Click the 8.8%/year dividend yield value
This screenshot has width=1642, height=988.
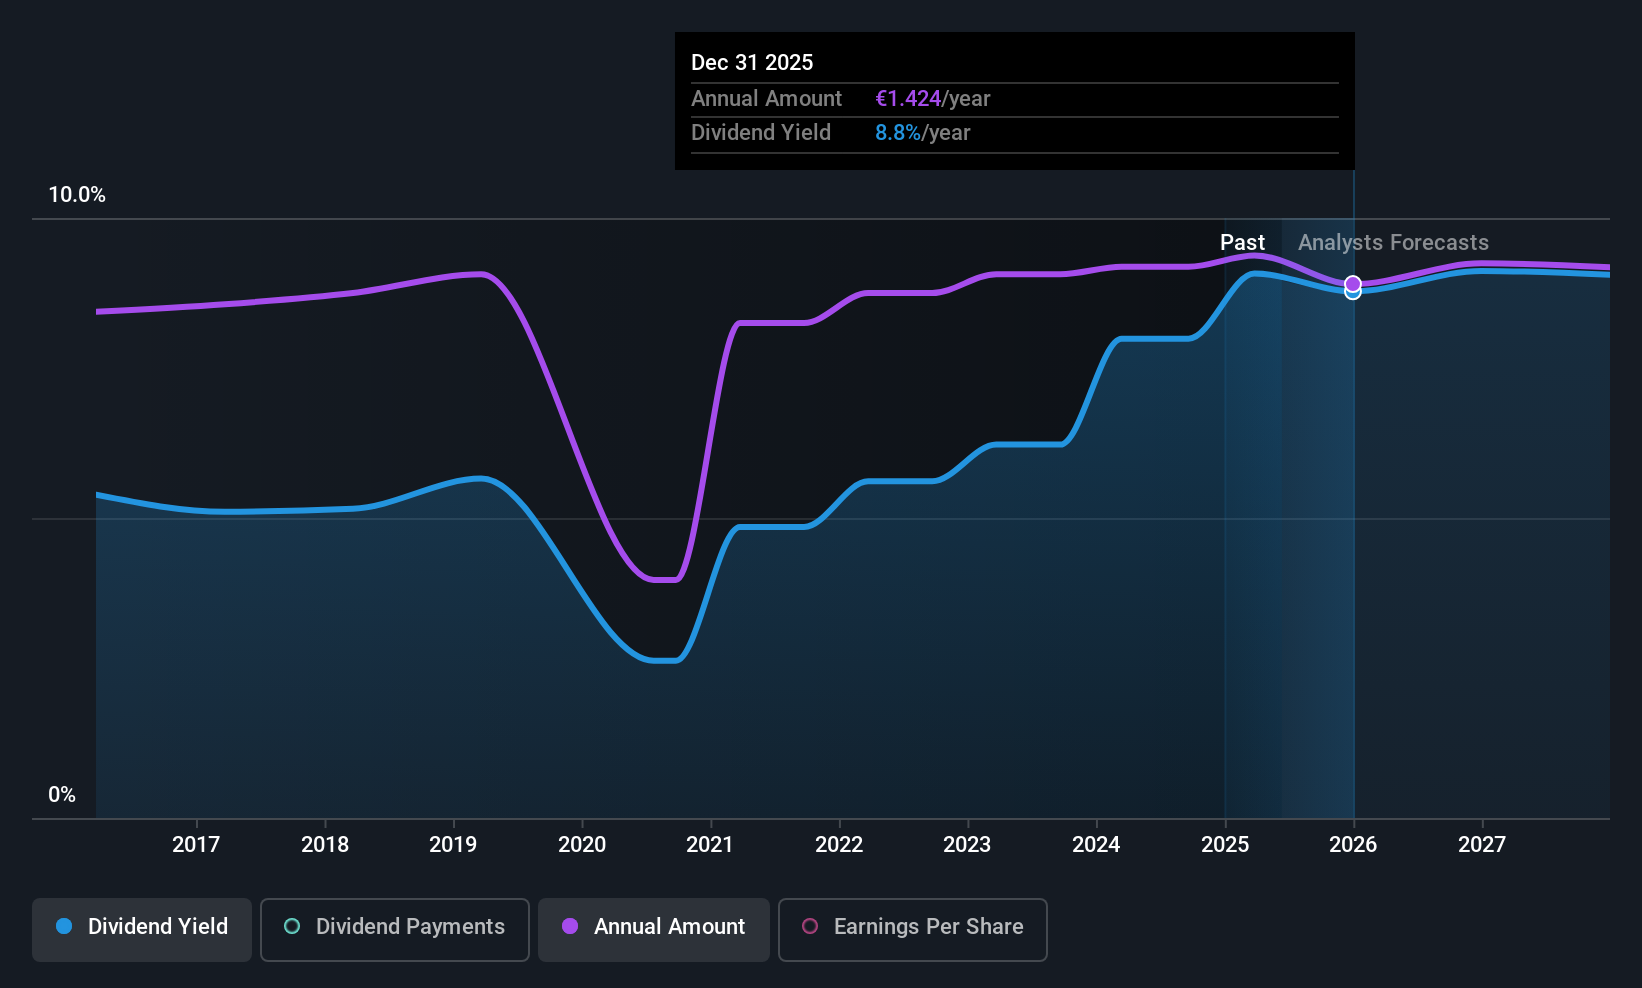point(922,132)
